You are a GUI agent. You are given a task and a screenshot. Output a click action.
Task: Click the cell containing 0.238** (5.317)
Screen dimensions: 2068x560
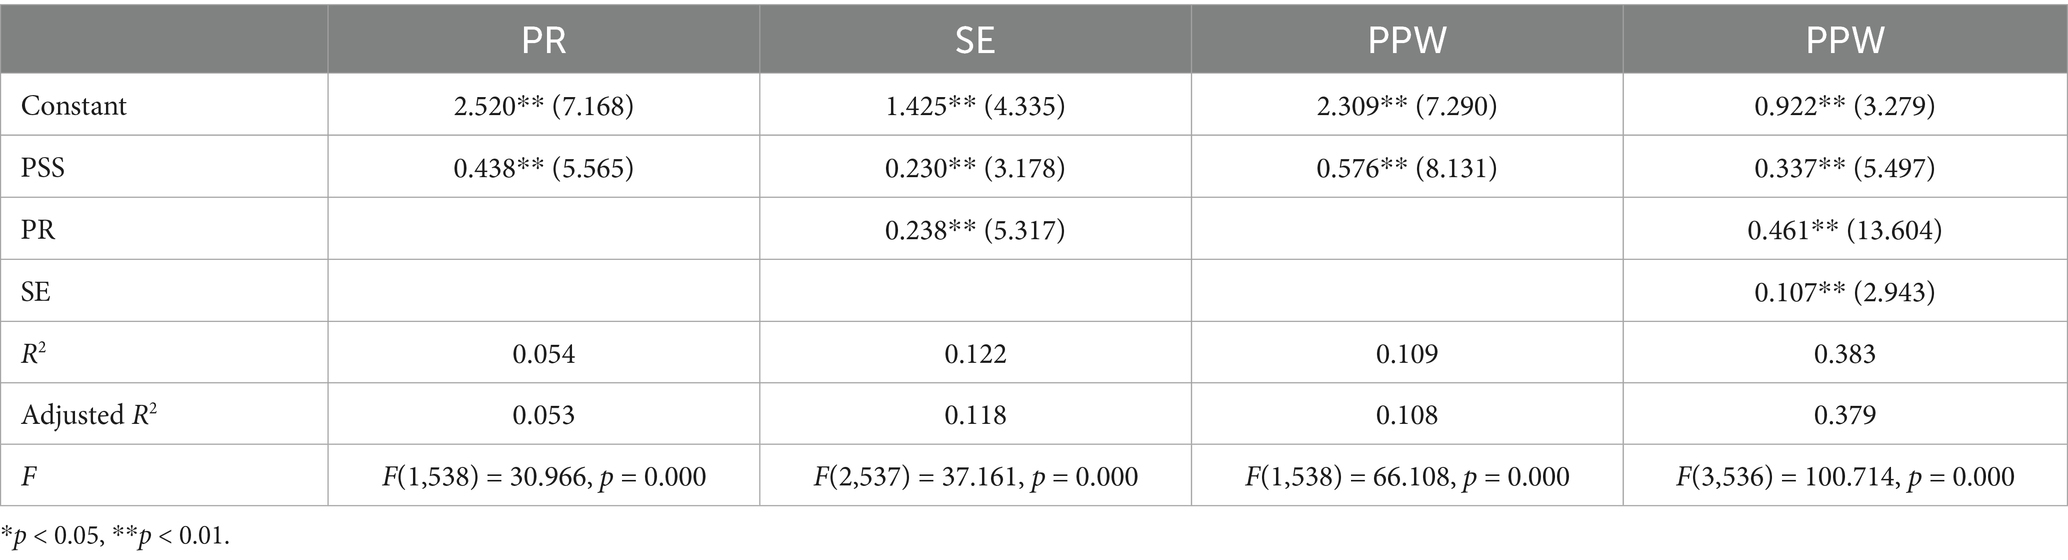point(975,230)
